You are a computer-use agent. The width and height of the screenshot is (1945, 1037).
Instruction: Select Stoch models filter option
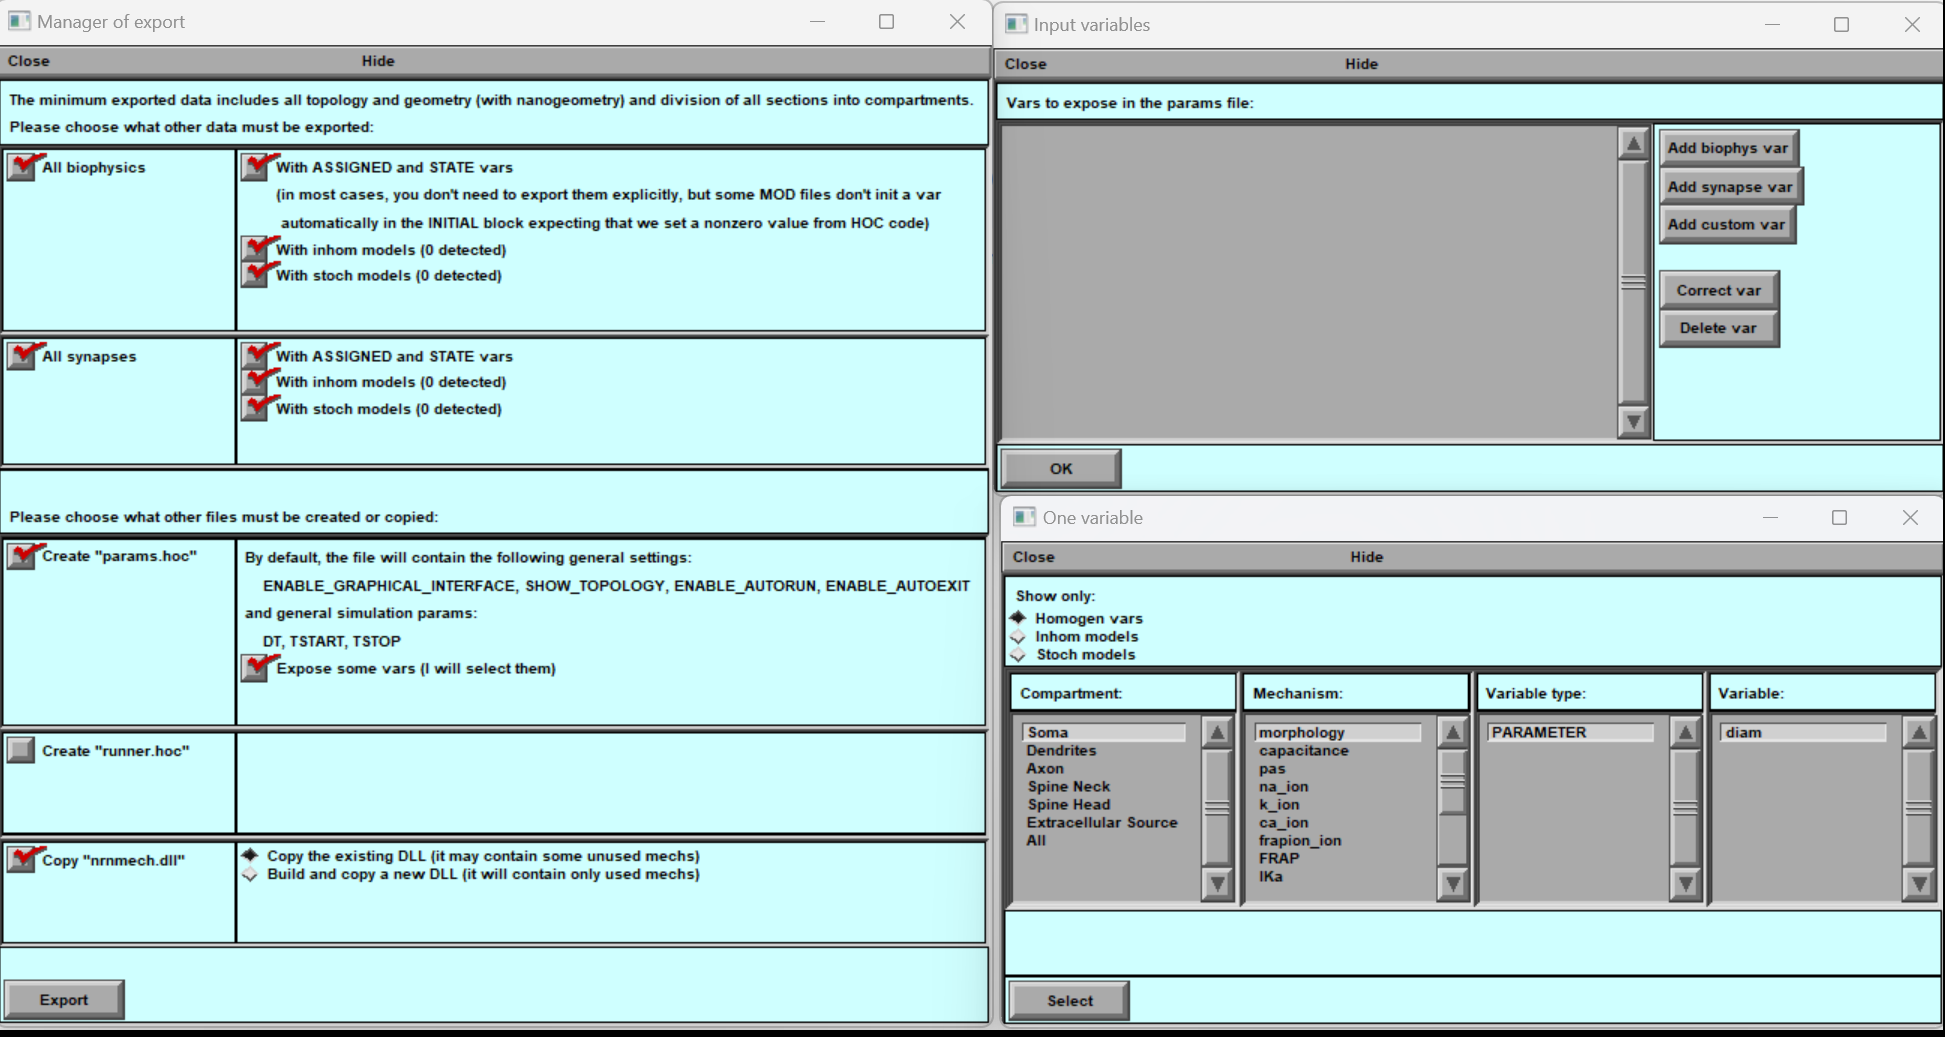(1018, 655)
